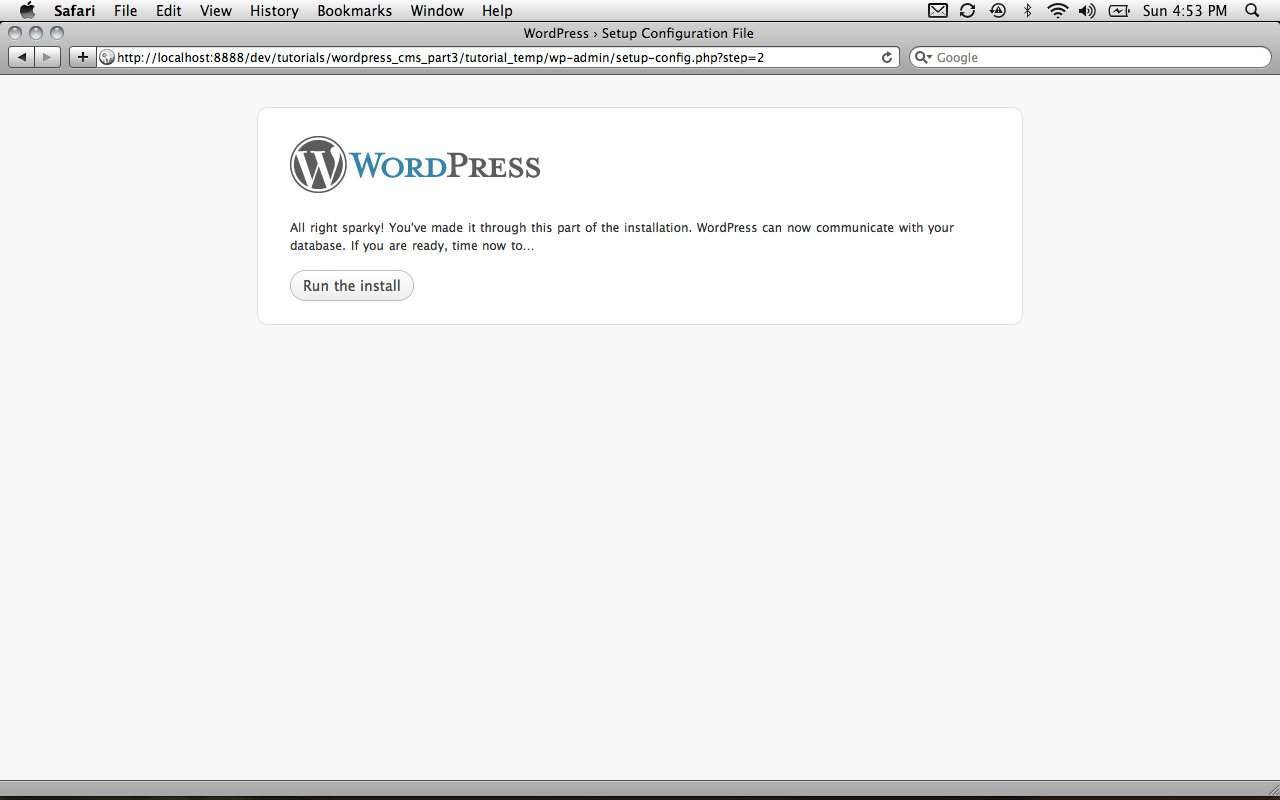
Task: Click the WordPress logo
Action: [415, 165]
